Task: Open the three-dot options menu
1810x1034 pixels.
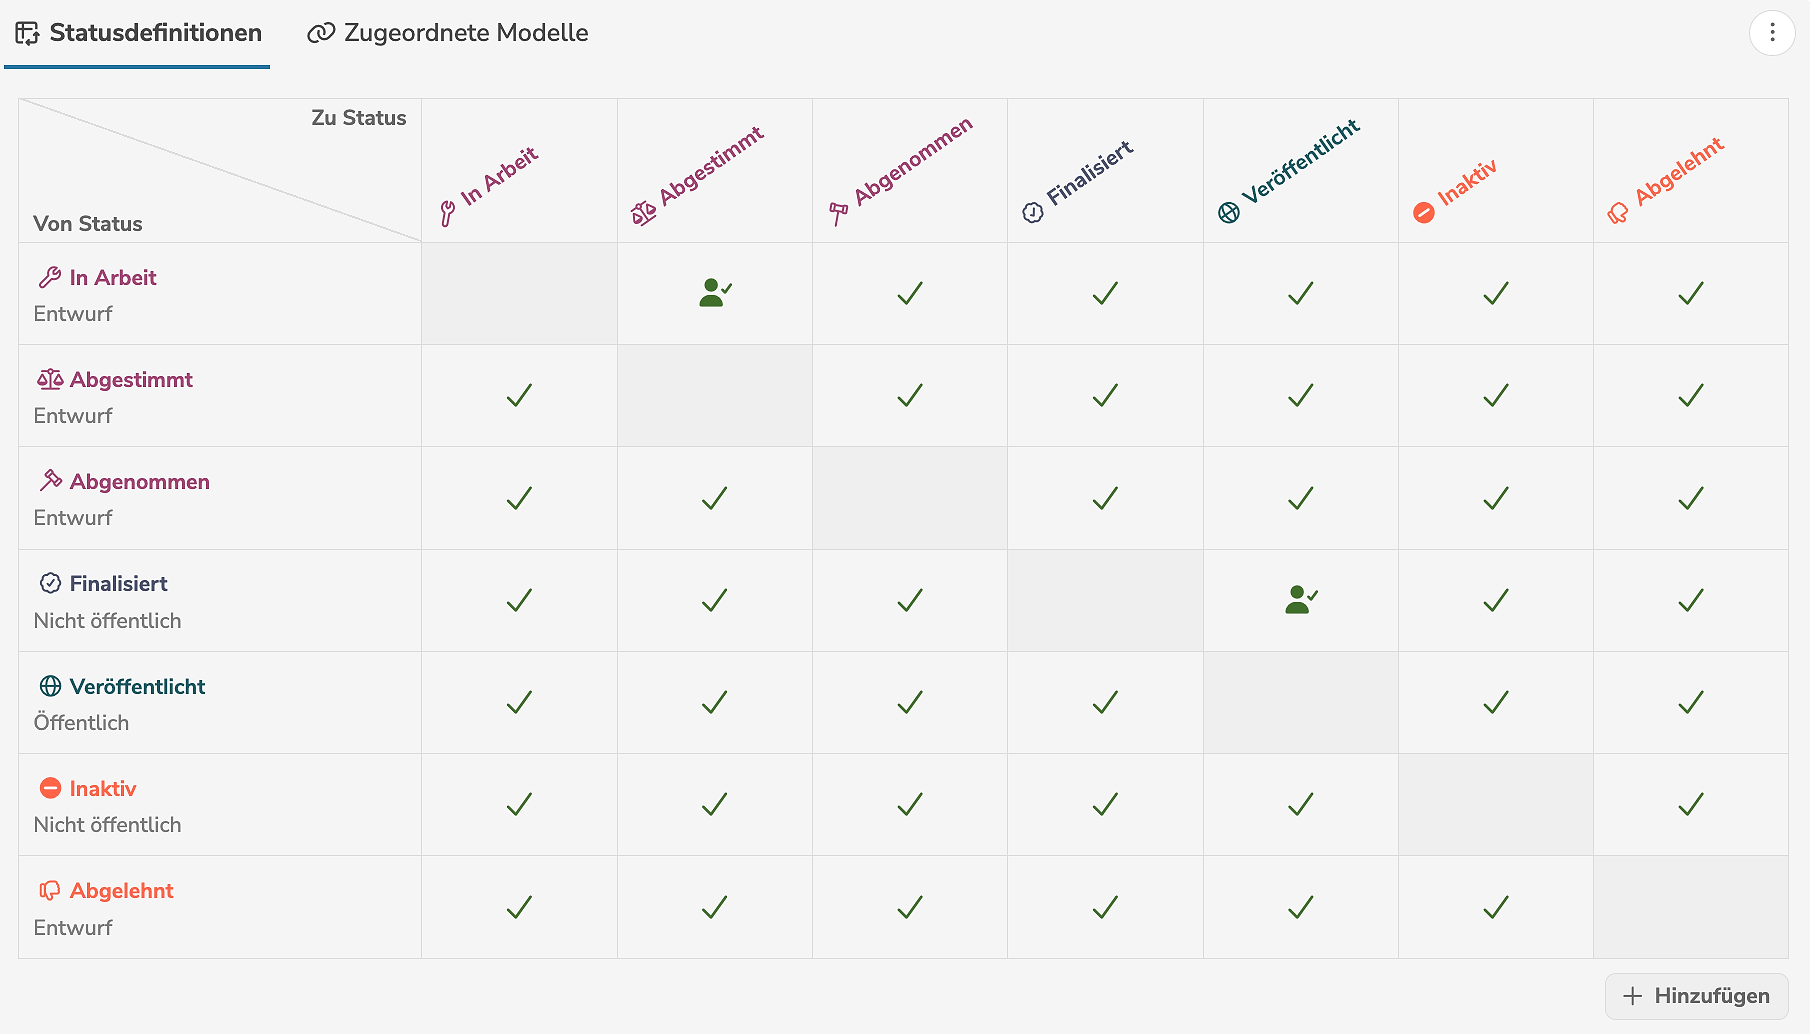Action: (1772, 32)
